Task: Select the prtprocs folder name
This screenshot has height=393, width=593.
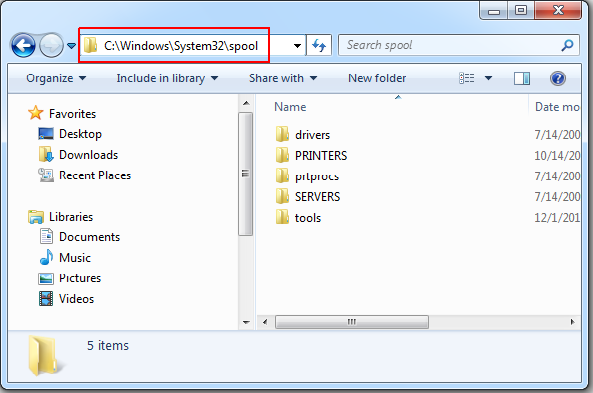Action: click(x=317, y=177)
